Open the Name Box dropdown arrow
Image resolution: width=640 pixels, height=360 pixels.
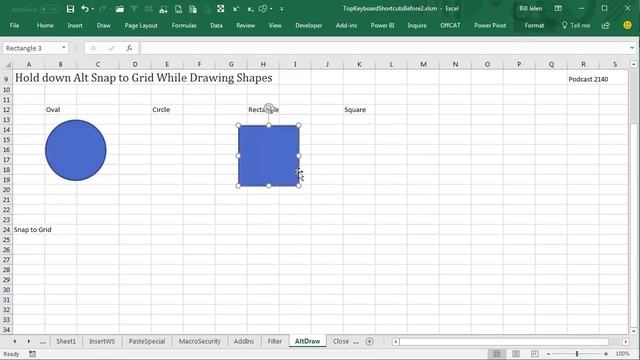(x=64, y=48)
